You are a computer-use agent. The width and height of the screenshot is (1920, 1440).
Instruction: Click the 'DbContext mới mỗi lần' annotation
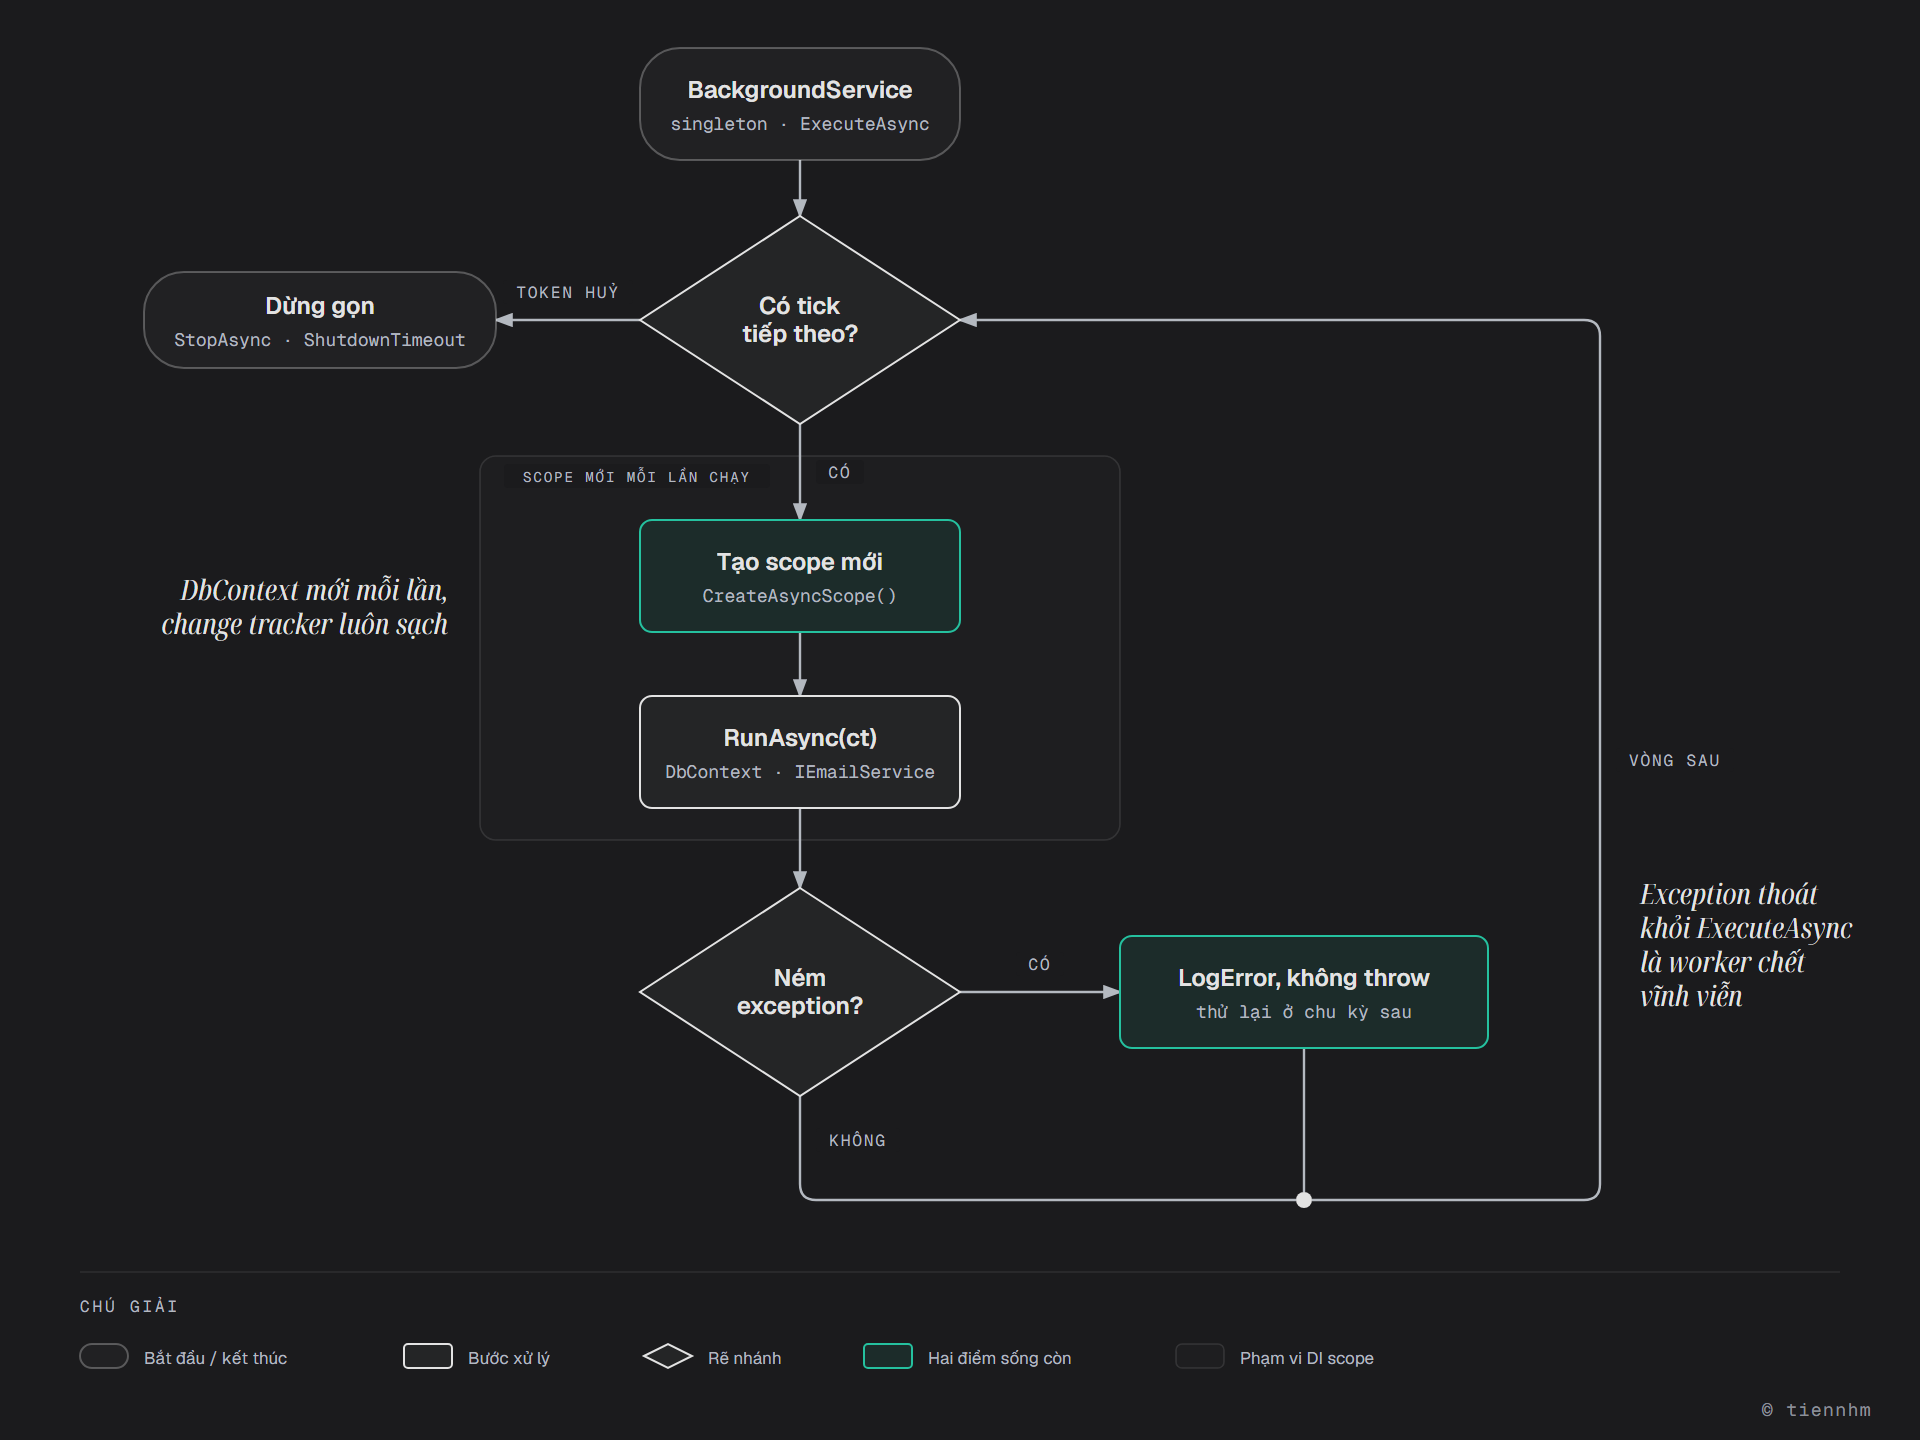pos(305,607)
